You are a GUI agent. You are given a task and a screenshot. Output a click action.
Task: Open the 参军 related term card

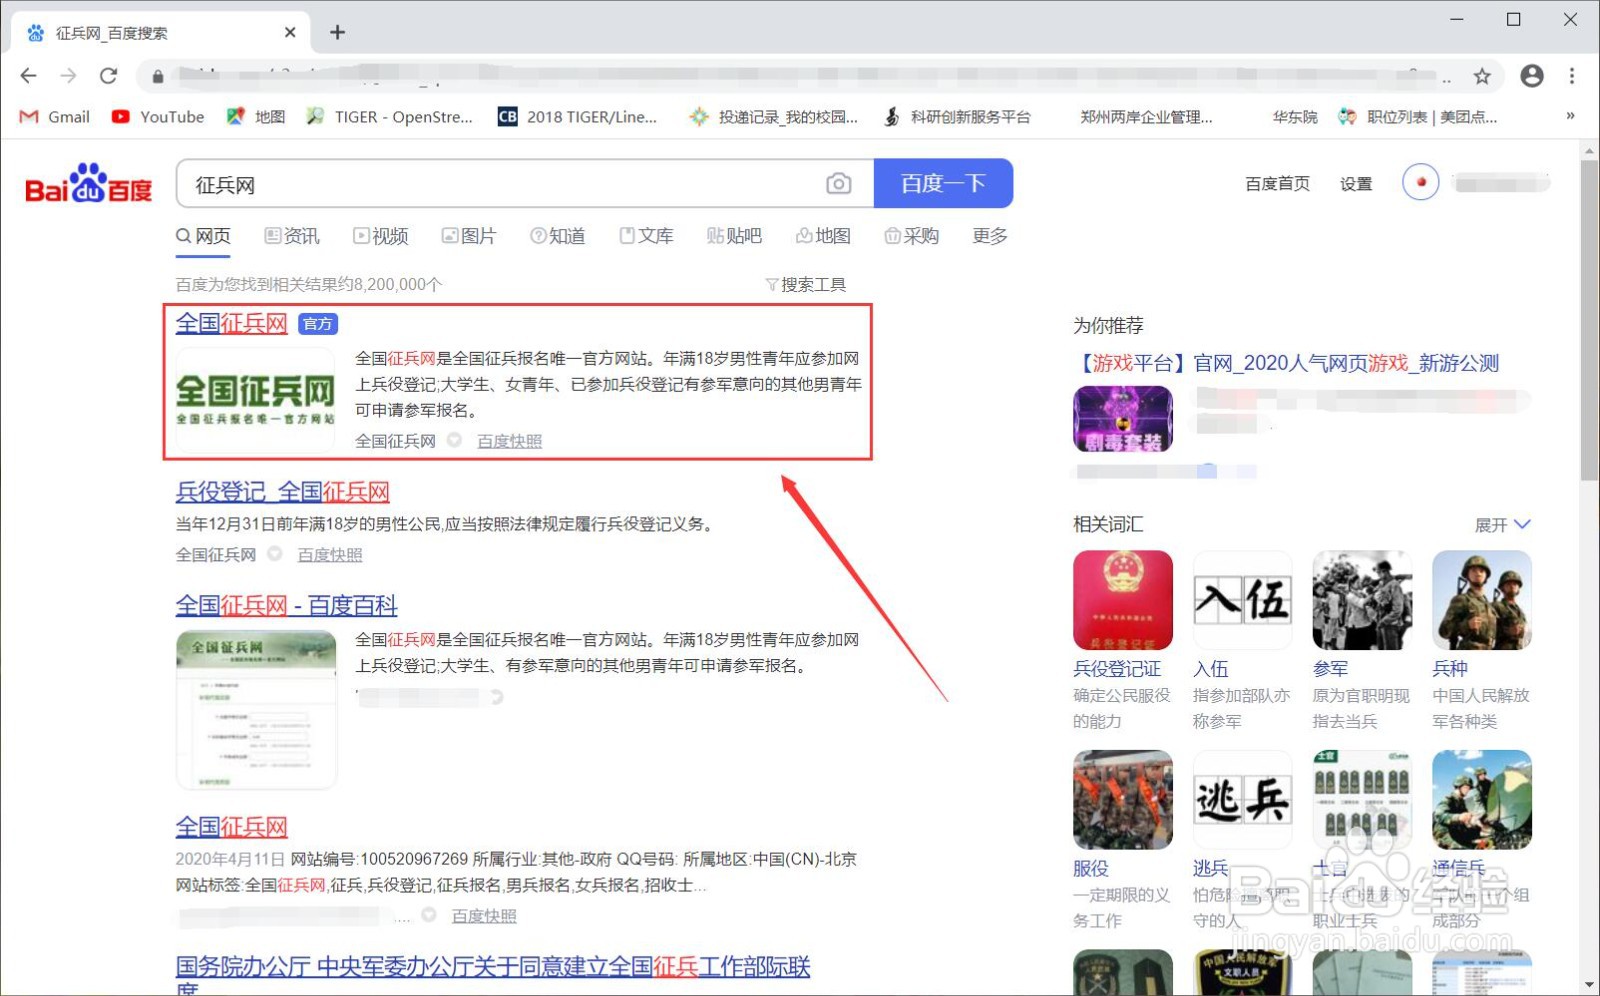tap(1362, 640)
